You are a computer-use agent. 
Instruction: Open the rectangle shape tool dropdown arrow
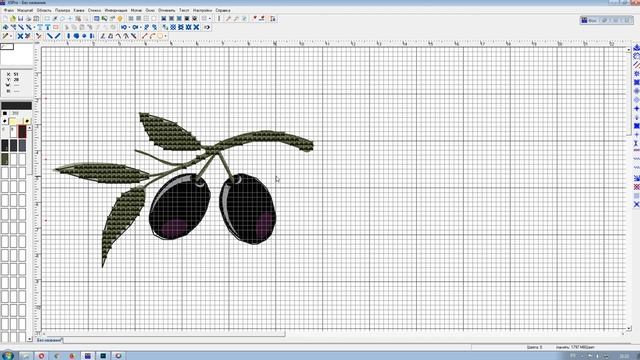click(165, 36)
